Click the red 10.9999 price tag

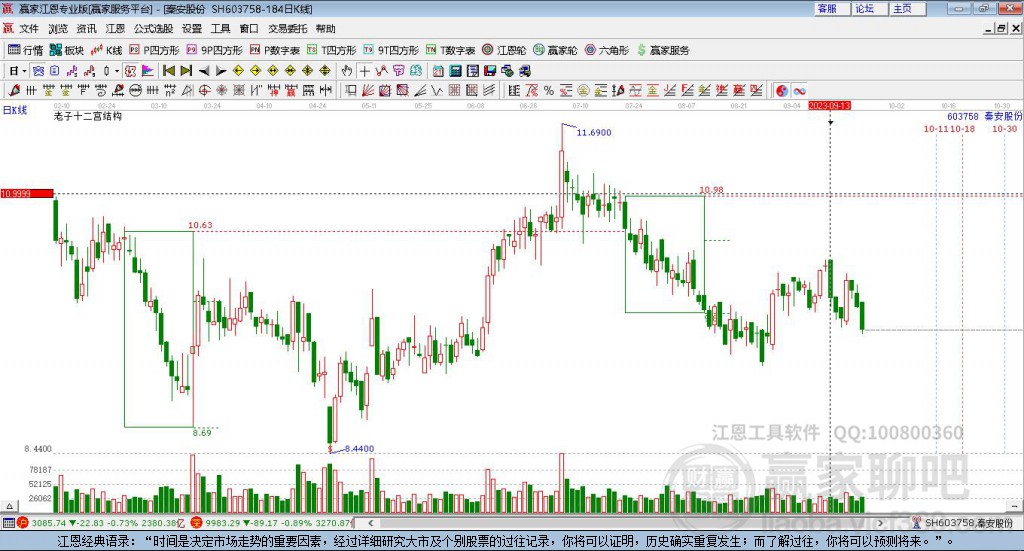coord(27,193)
